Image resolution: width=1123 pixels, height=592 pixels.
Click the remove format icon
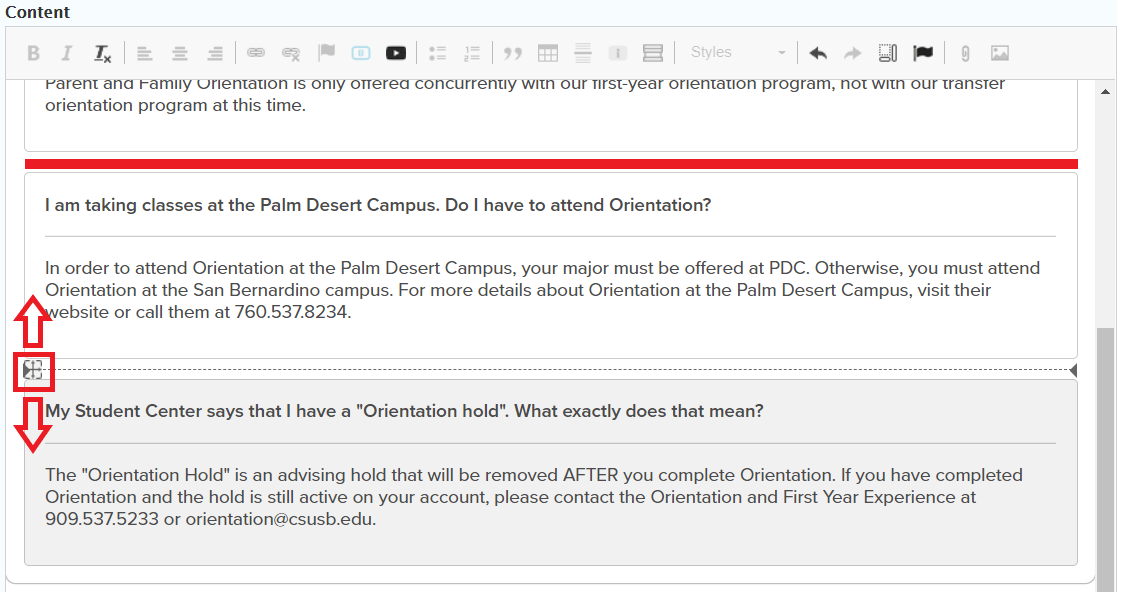tap(102, 53)
